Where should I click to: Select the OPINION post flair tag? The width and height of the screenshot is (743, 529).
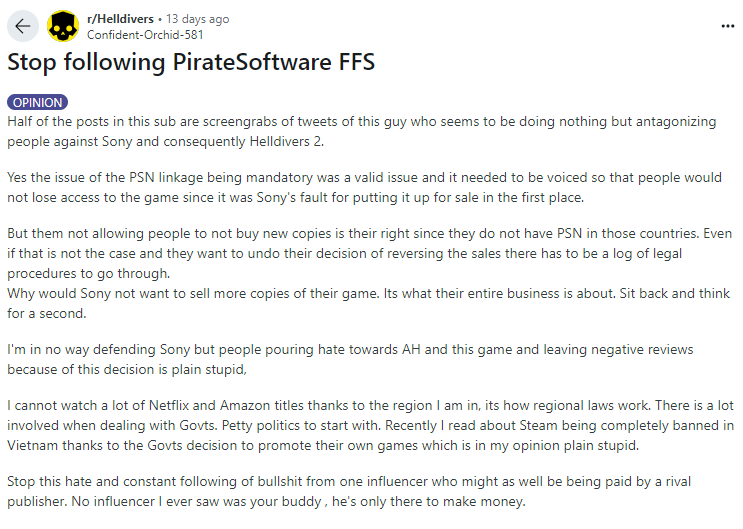(x=38, y=102)
